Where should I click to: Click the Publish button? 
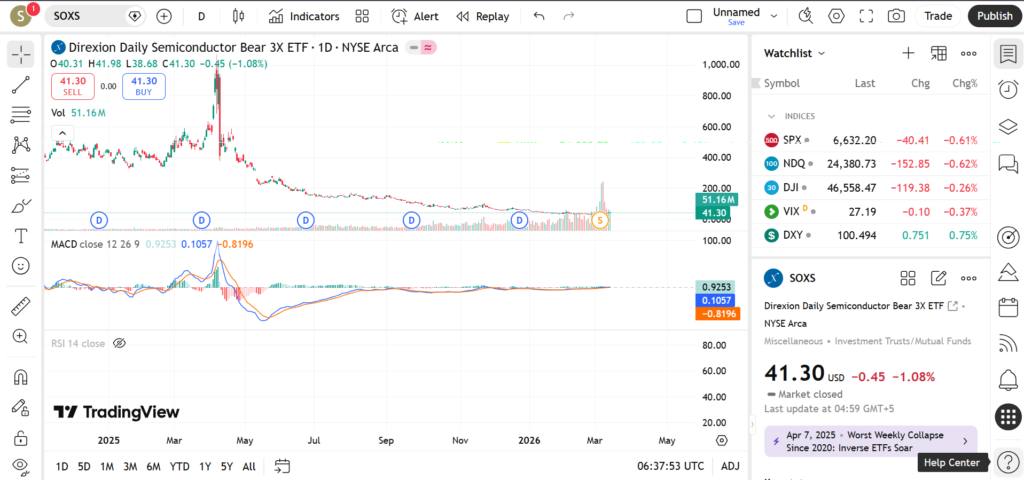tap(994, 16)
